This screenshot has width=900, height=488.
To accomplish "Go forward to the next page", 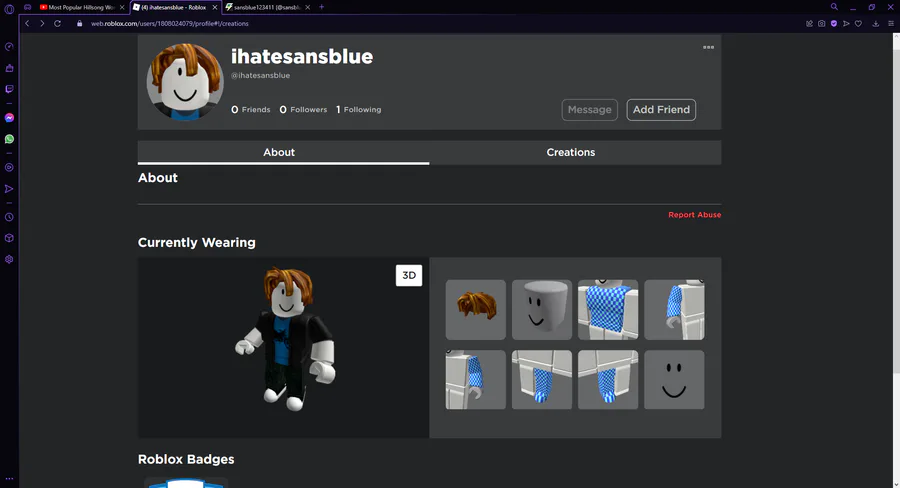I will [x=42, y=24].
